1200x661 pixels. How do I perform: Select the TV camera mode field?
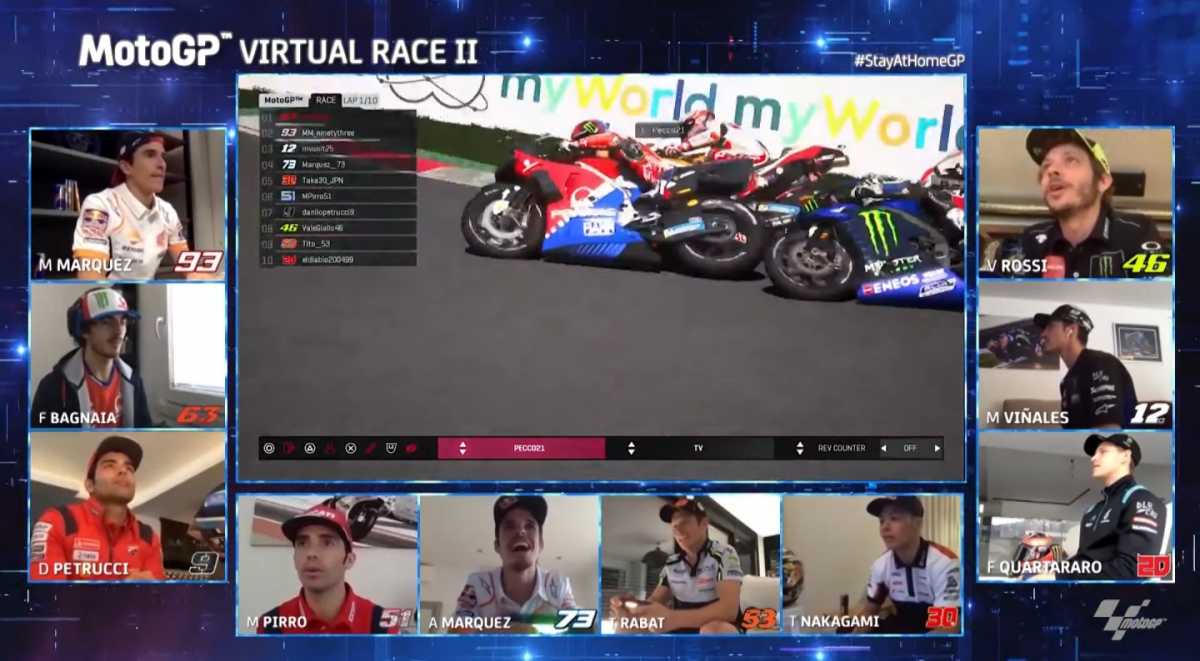tap(698, 448)
